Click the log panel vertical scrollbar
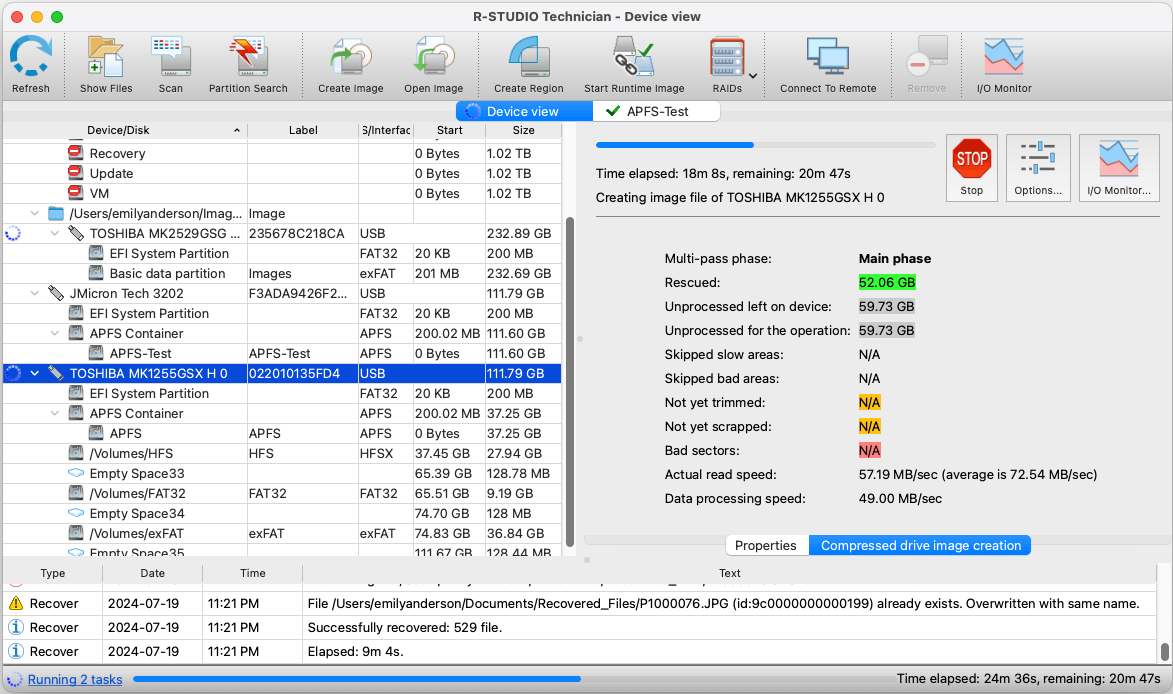 [1165, 651]
